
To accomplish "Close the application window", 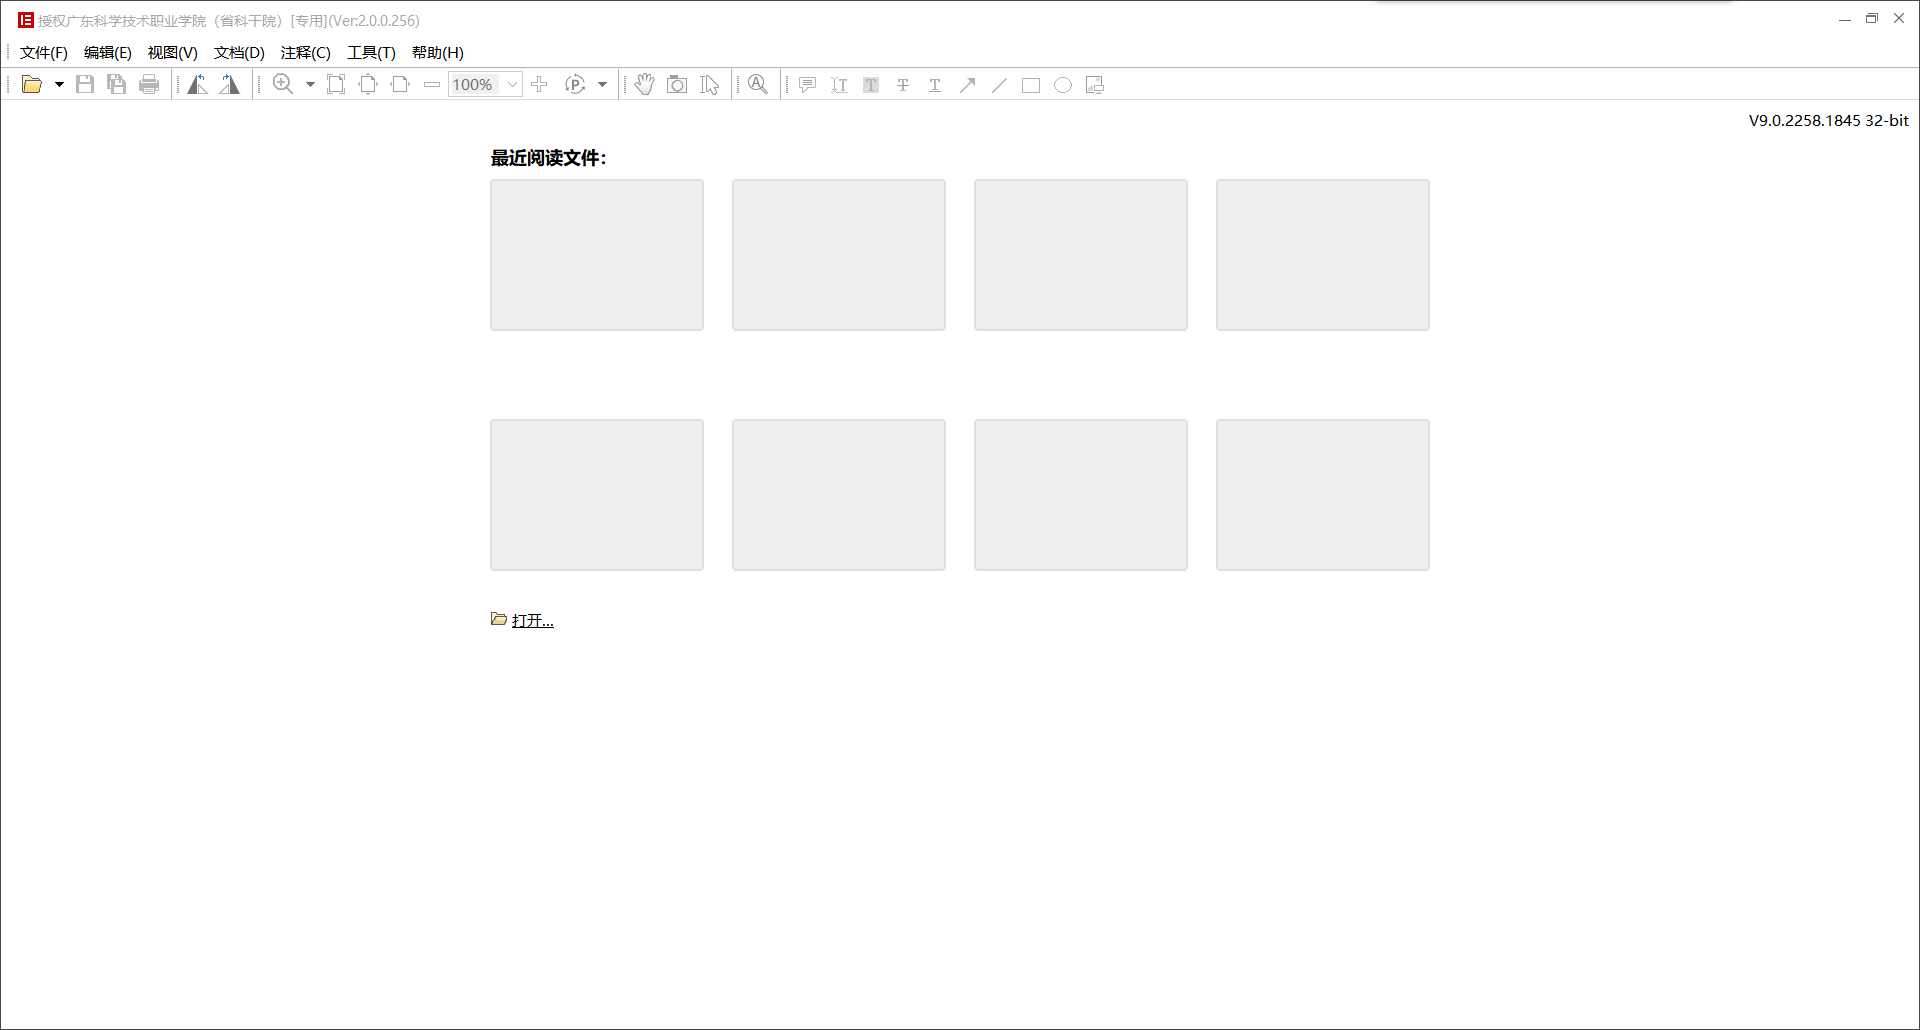I will (1899, 19).
